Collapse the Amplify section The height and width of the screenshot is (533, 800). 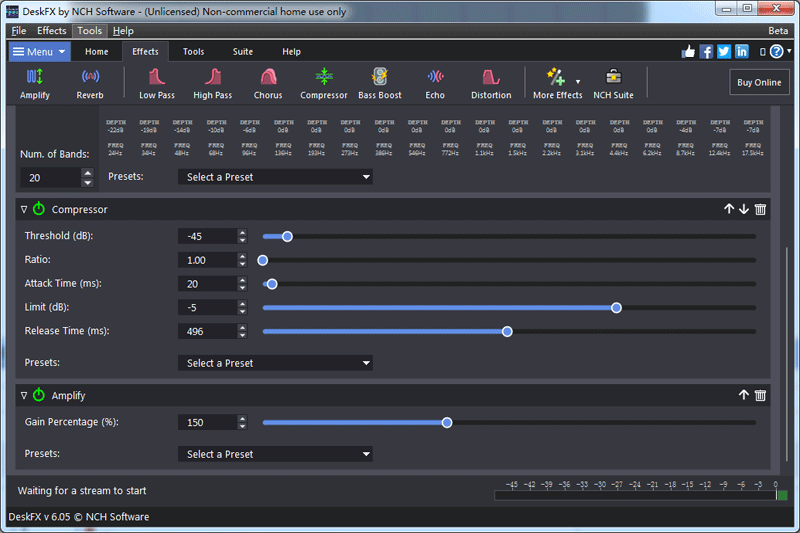23,396
